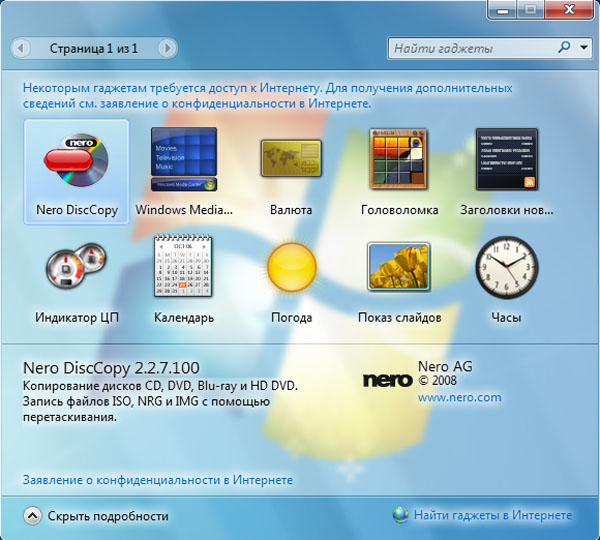This screenshot has height=540, width=600.
Task: Open Заявление о конфиденциальности в Интернете bottom link
Action: tap(158, 480)
